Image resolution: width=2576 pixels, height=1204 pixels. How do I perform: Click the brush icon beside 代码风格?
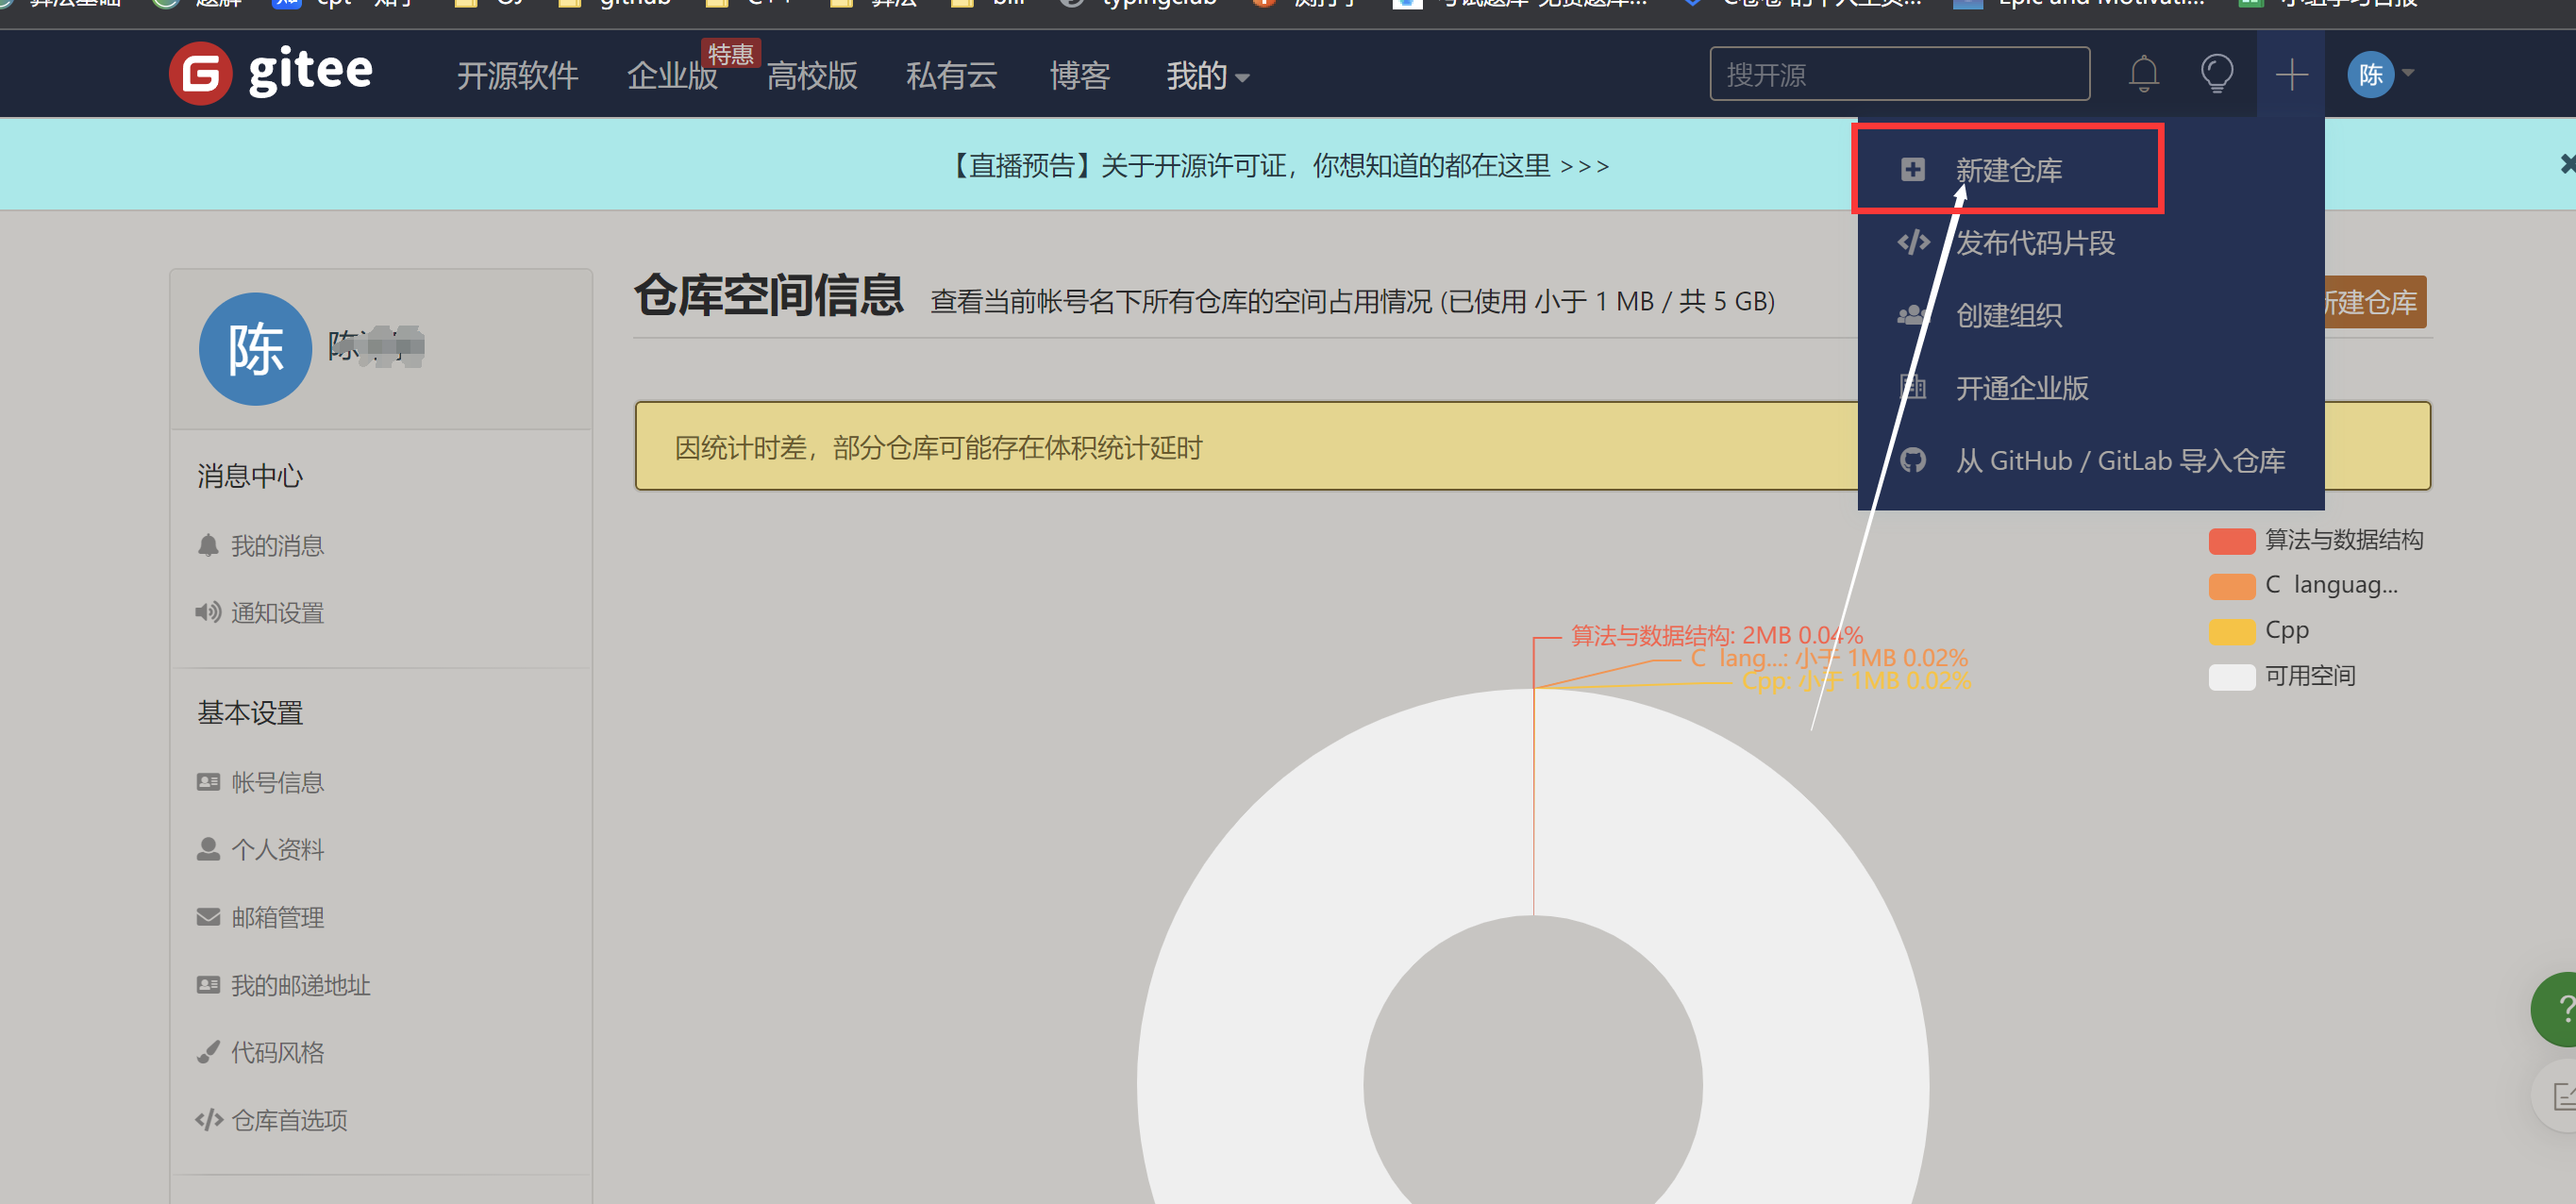[x=207, y=1052]
